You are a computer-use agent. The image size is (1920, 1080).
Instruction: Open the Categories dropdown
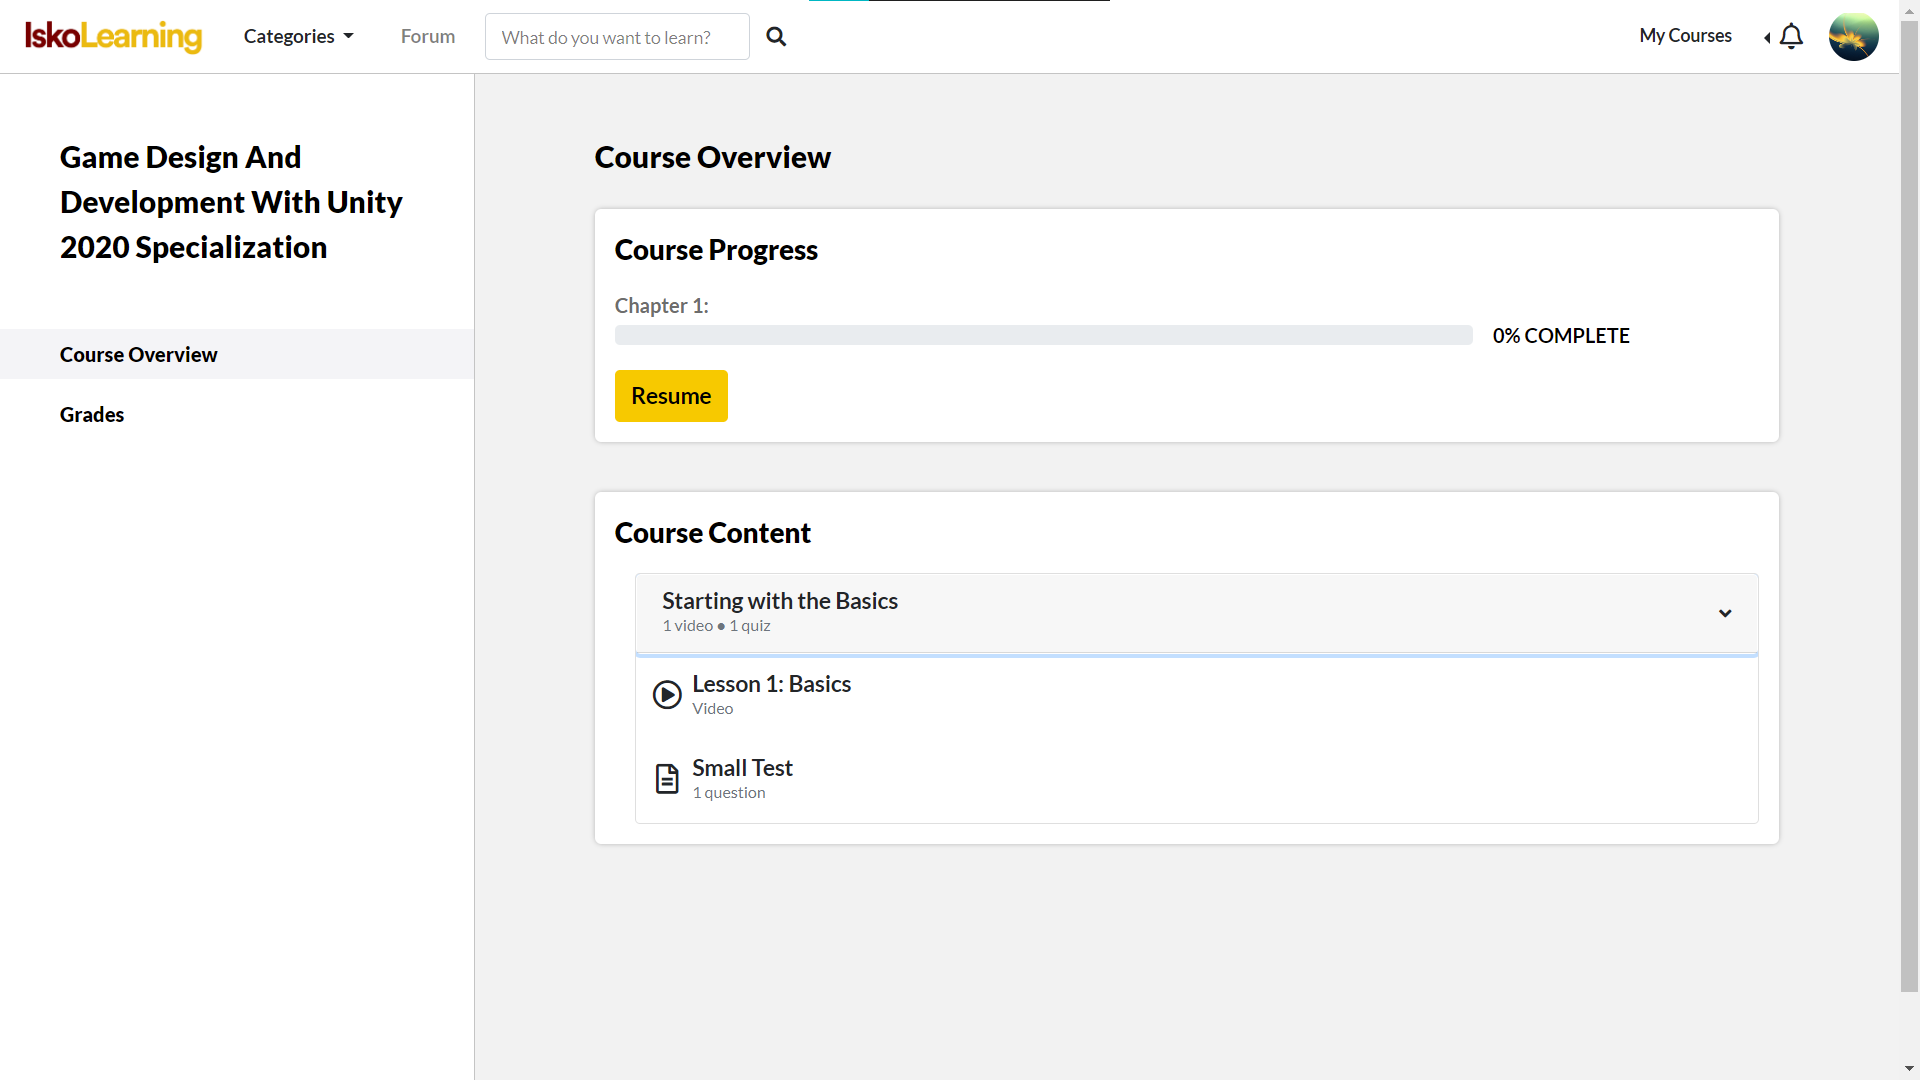(x=298, y=37)
